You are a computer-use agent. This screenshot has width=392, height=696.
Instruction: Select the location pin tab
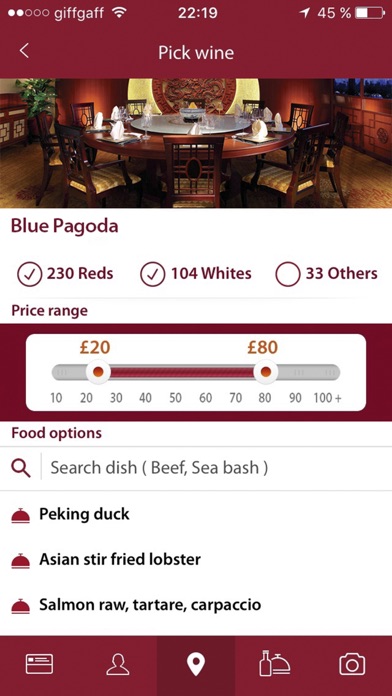point(196,665)
